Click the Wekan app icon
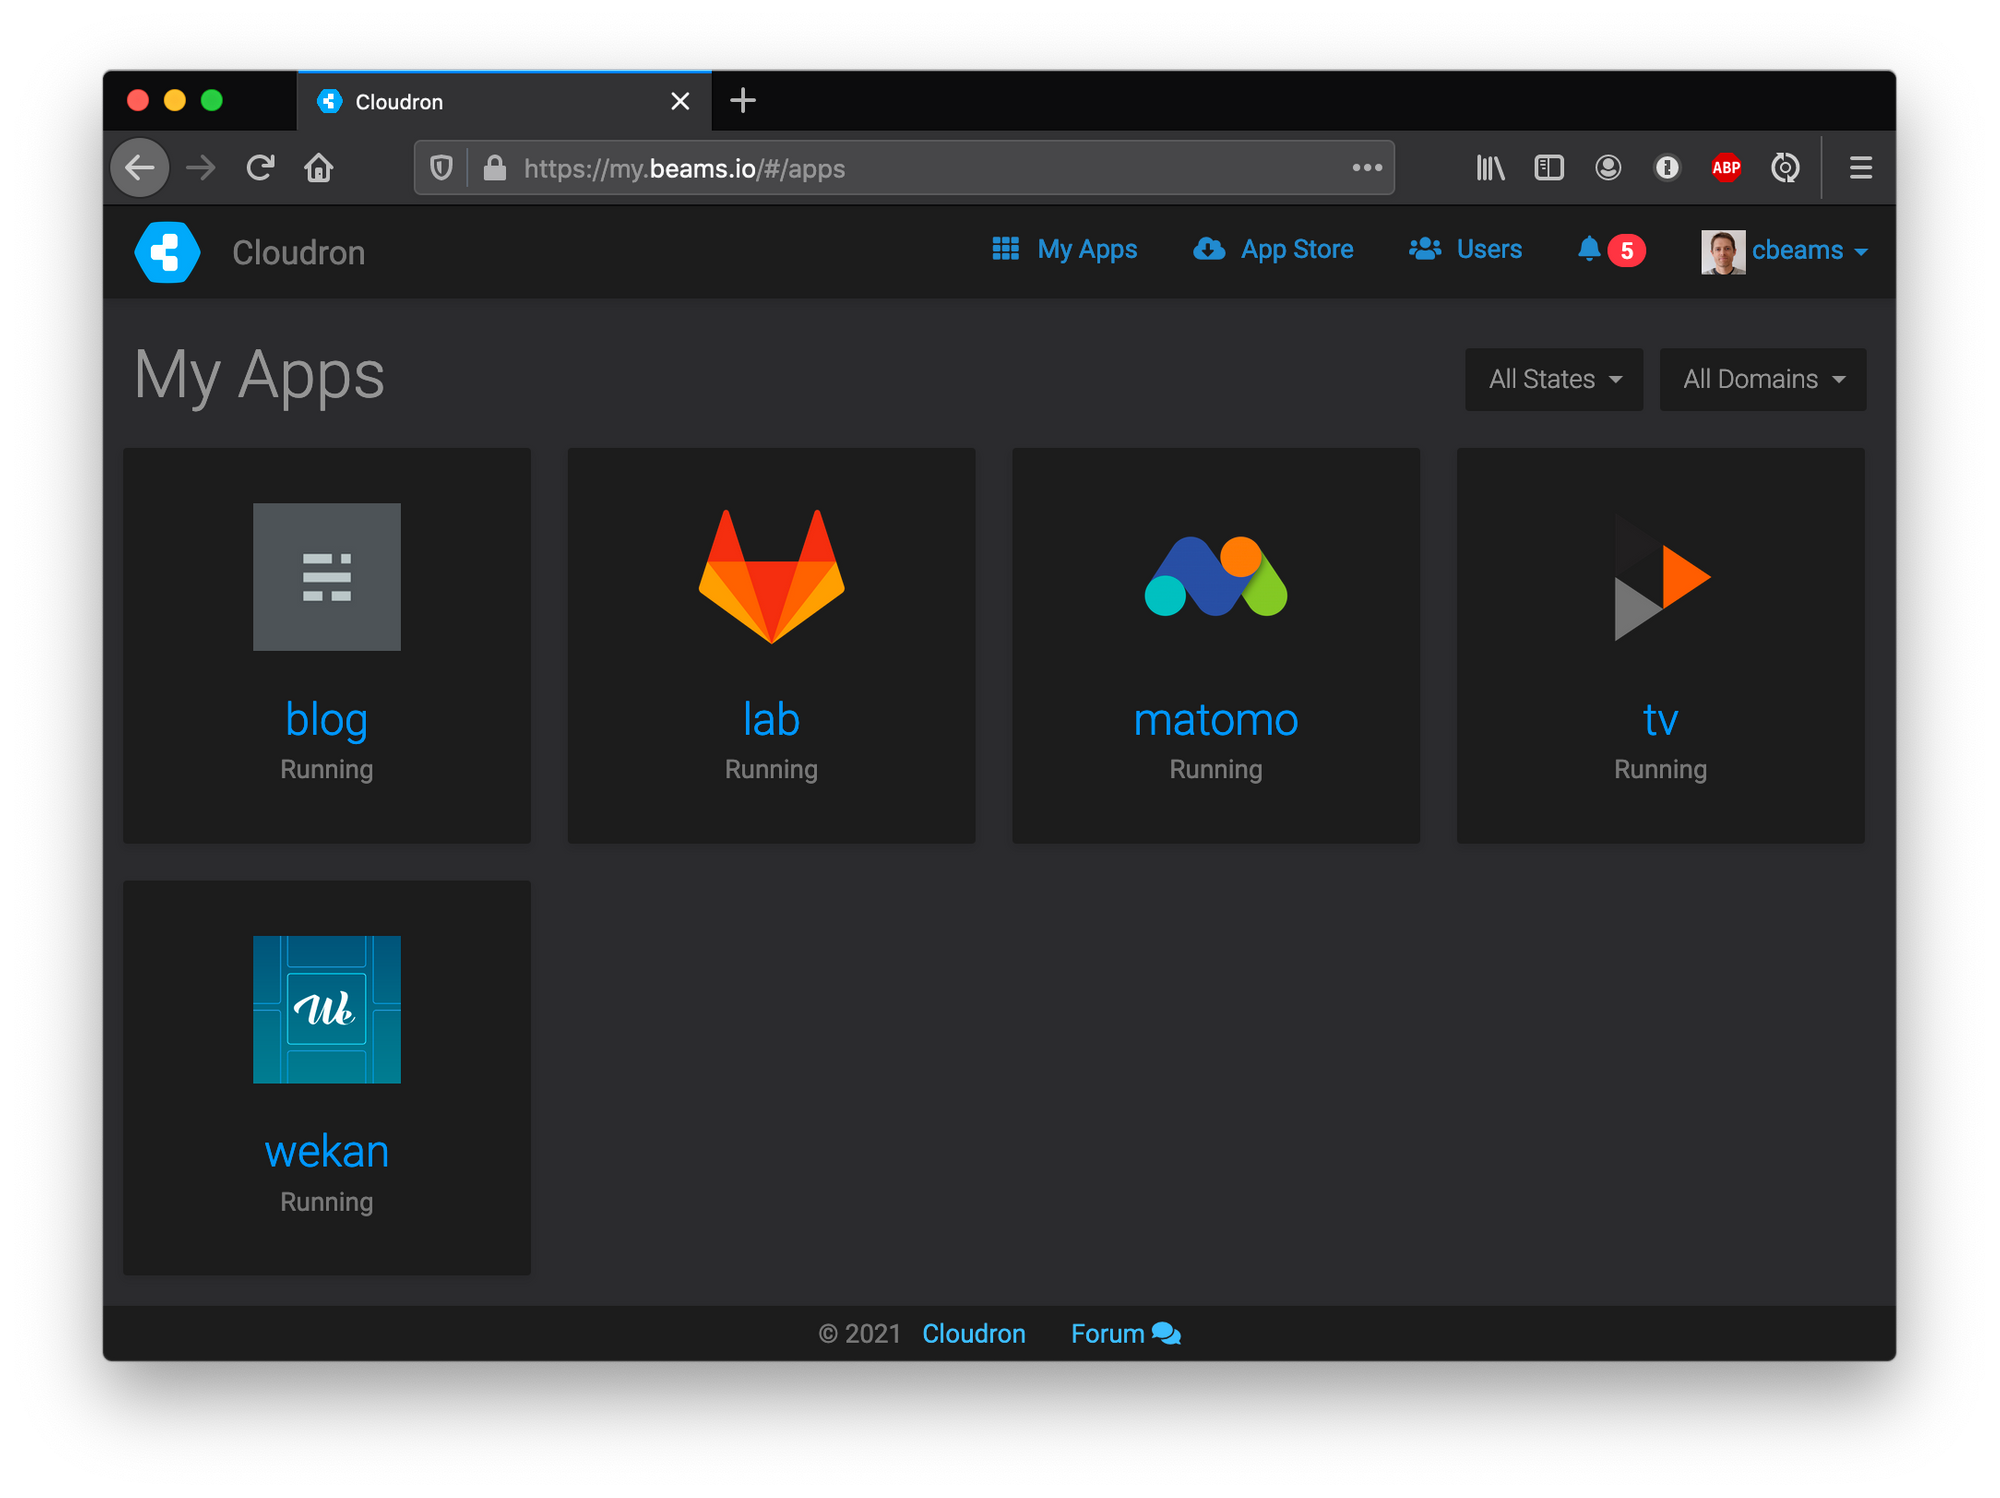This screenshot has width=2000, height=1498. 326,1009
